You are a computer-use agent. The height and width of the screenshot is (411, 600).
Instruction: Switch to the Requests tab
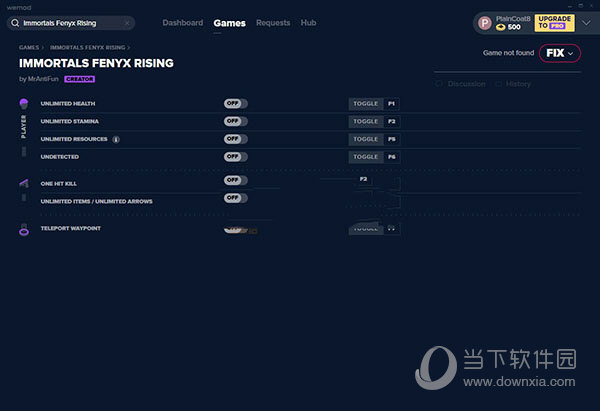click(x=273, y=23)
